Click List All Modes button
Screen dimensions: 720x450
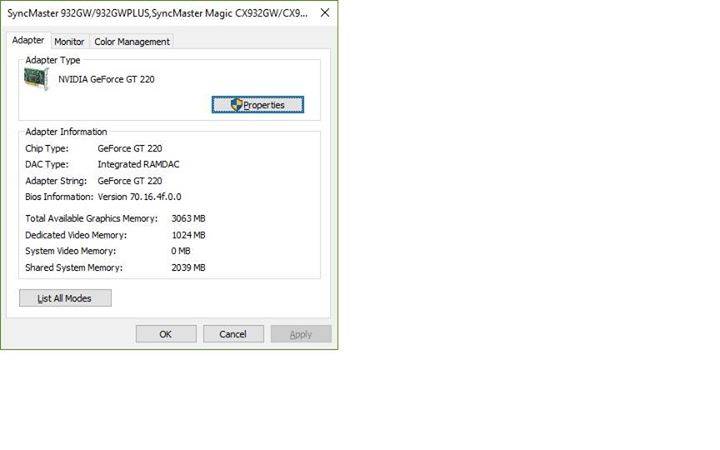click(x=65, y=298)
